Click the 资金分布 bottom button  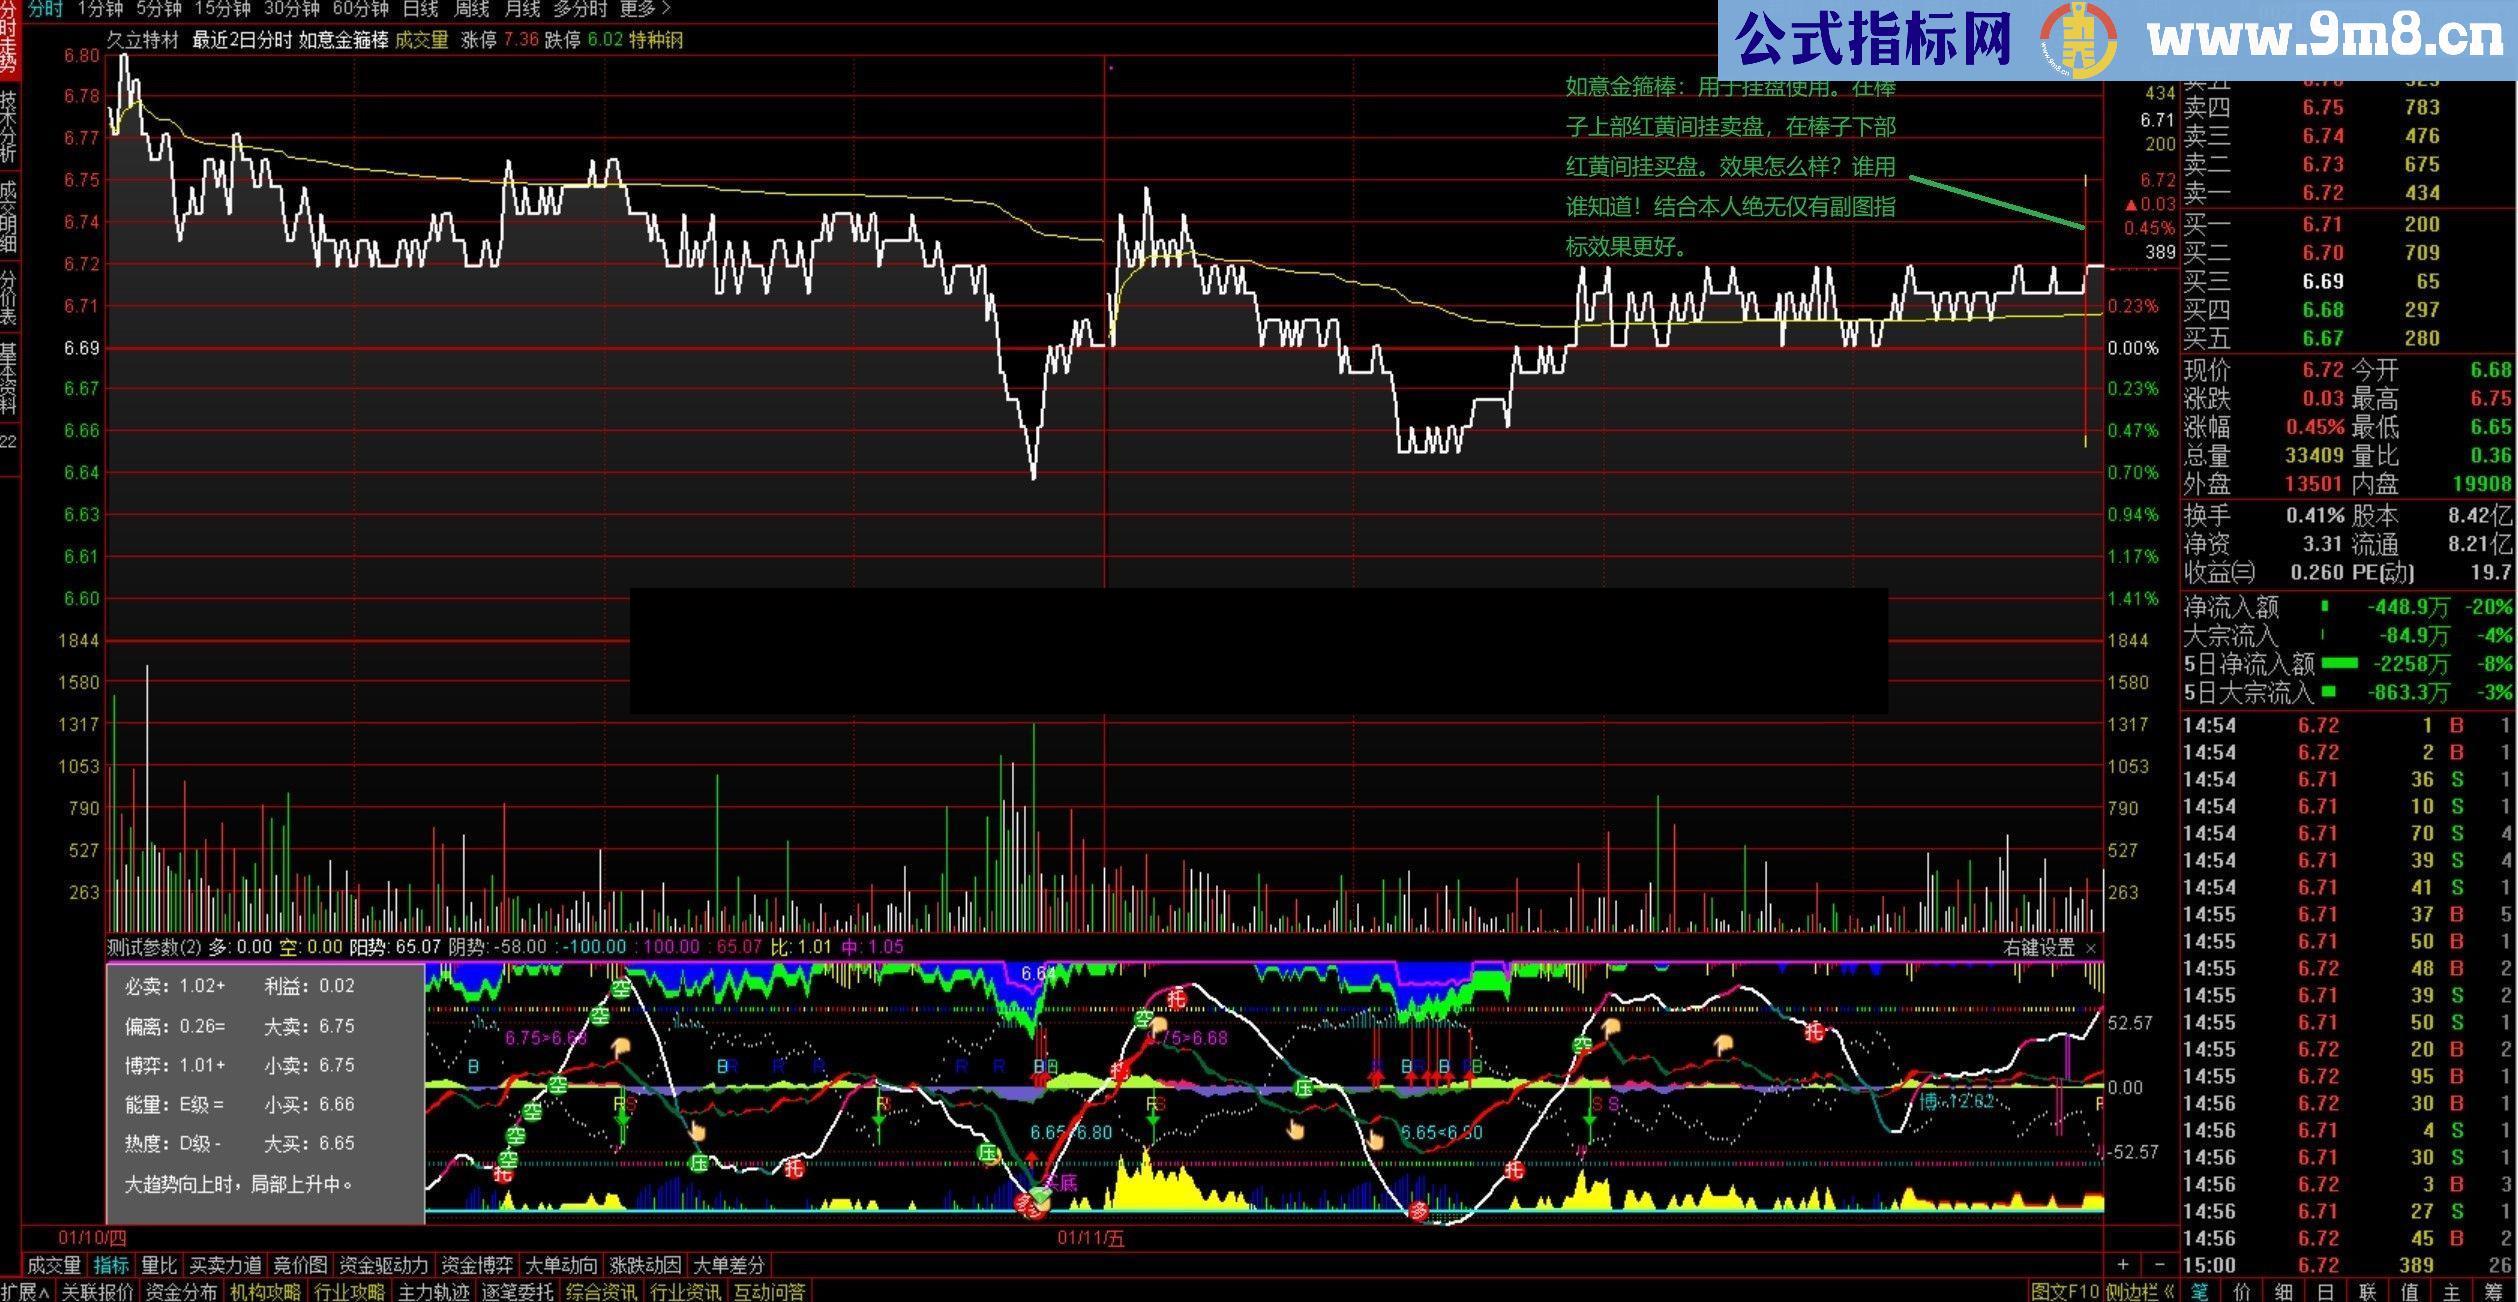181,1291
